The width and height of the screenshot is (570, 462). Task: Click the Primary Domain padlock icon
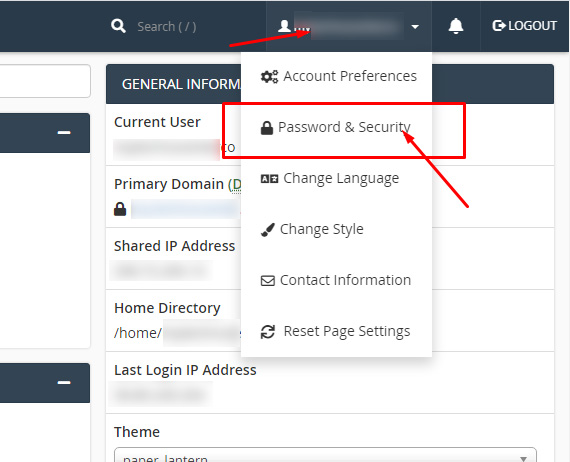pyautogui.click(x=120, y=209)
